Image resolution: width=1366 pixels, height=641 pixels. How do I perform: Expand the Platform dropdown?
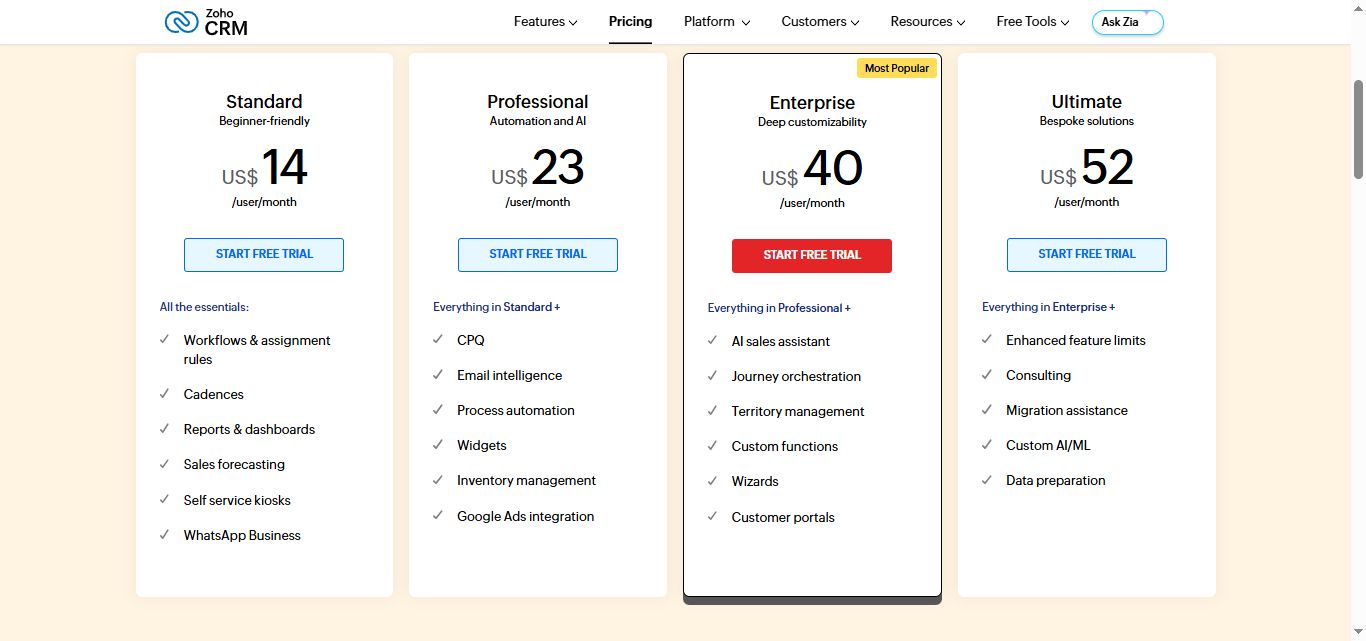pos(716,21)
